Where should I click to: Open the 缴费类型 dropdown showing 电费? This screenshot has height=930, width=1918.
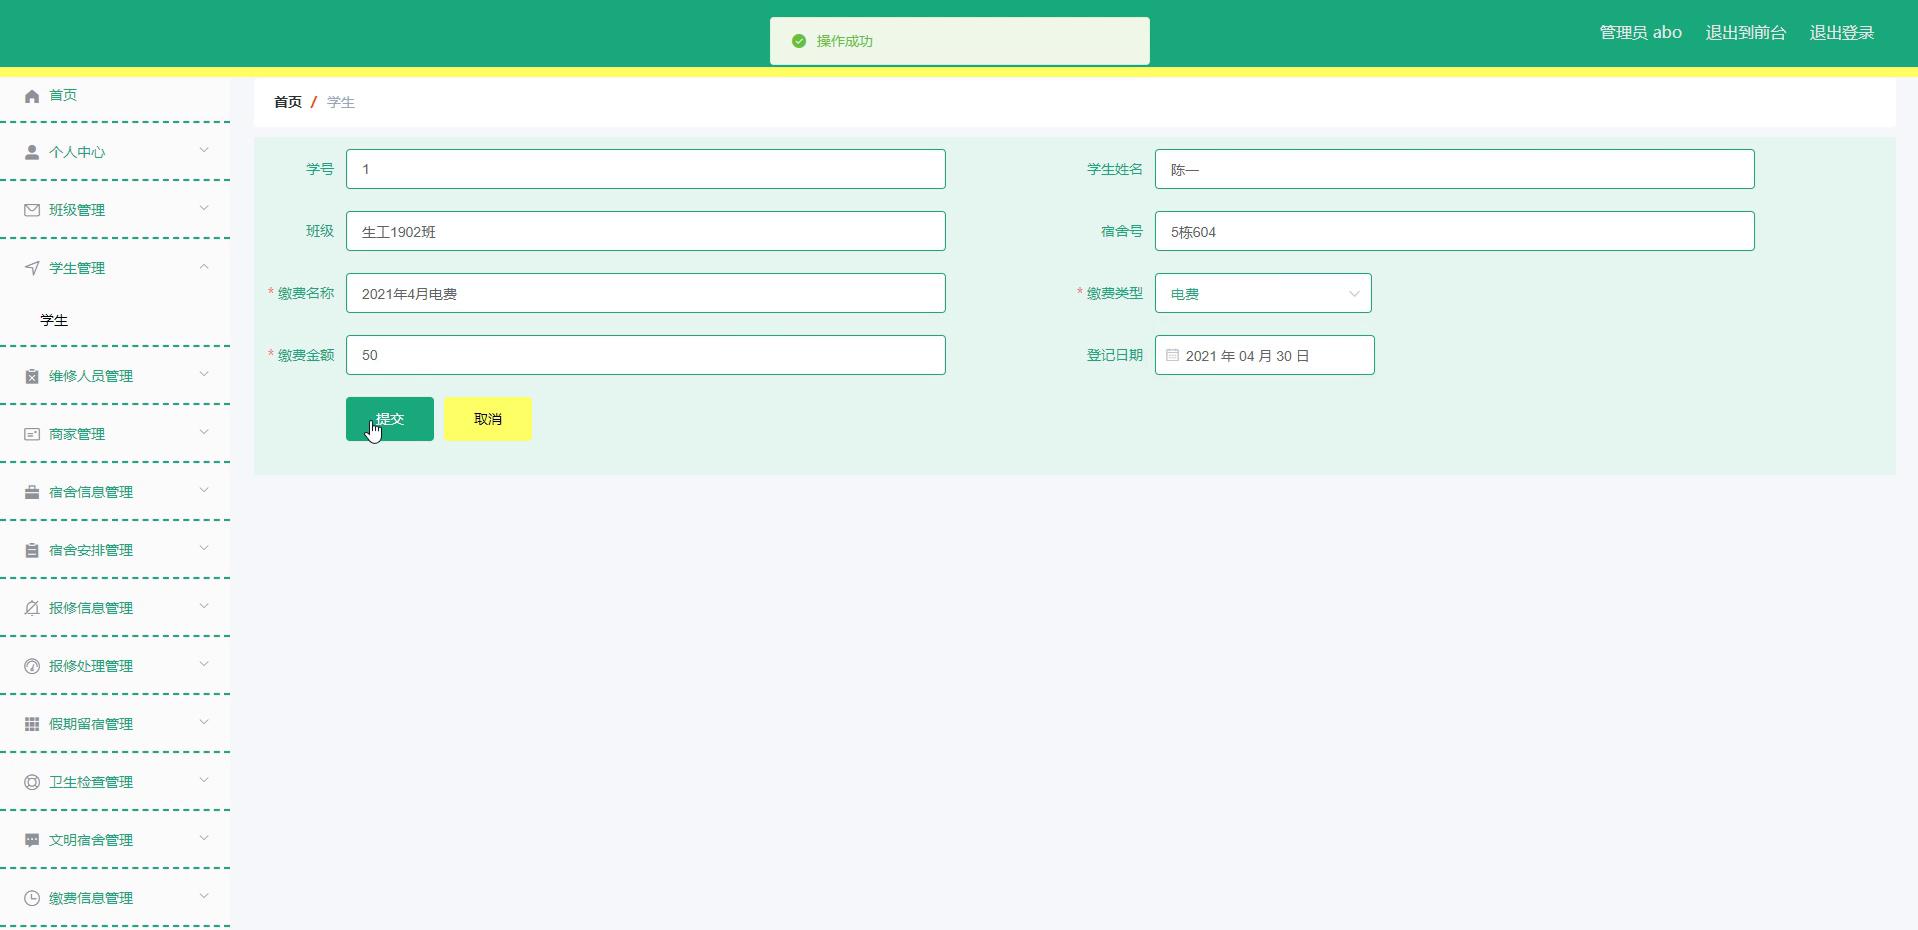point(1263,293)
